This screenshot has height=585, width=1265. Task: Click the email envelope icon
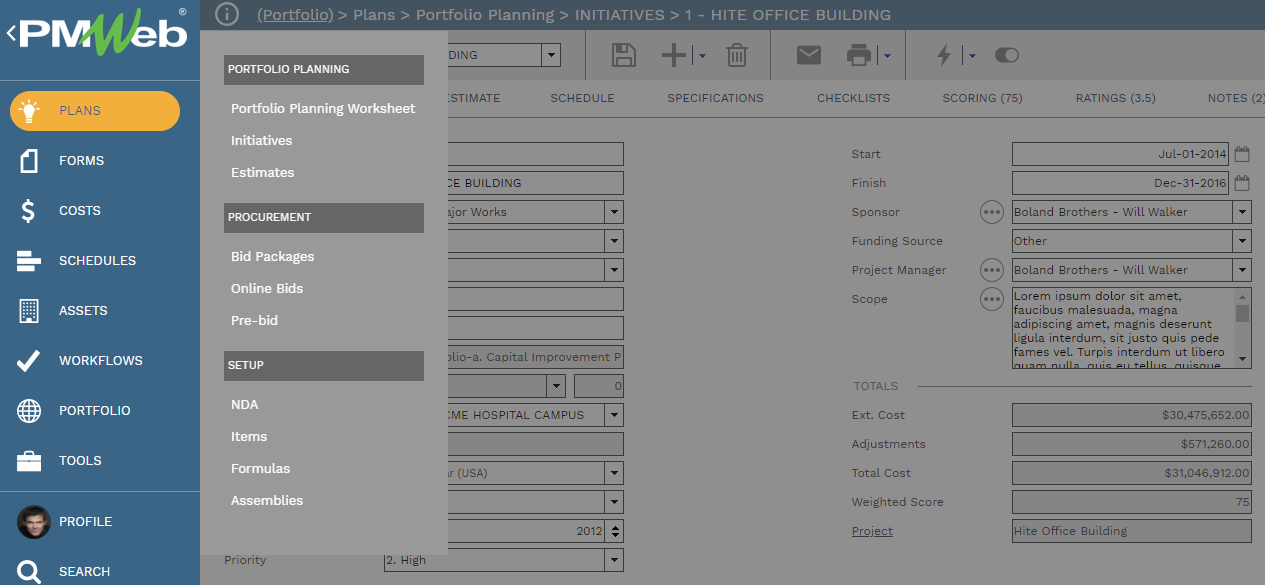[808, 56]
